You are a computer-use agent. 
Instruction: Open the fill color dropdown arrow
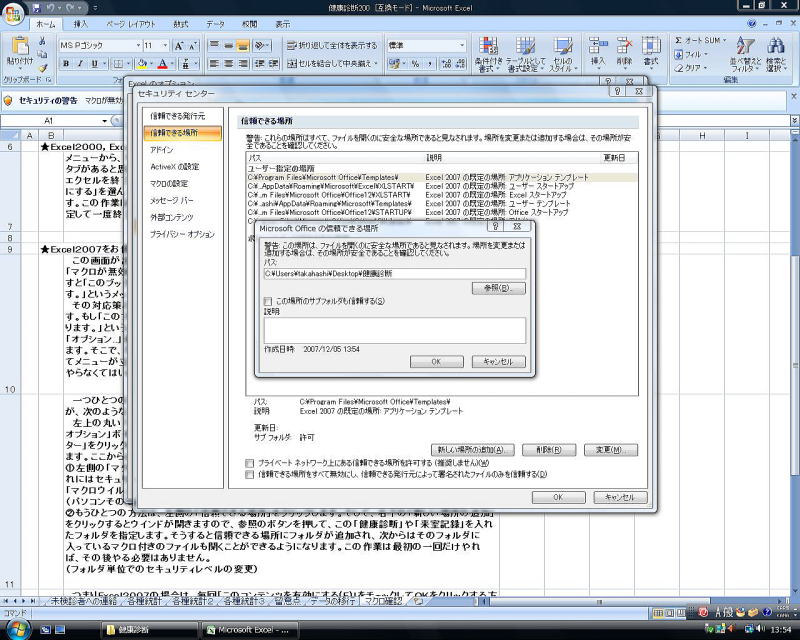[x=152, y=64]
